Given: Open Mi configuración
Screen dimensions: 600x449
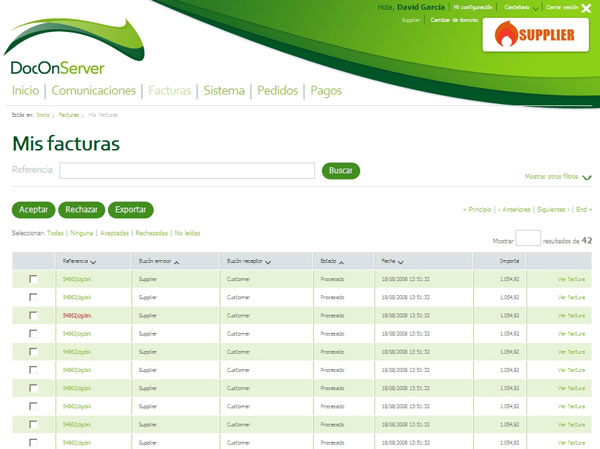Looking at the screenshot, I should (473, 7).
